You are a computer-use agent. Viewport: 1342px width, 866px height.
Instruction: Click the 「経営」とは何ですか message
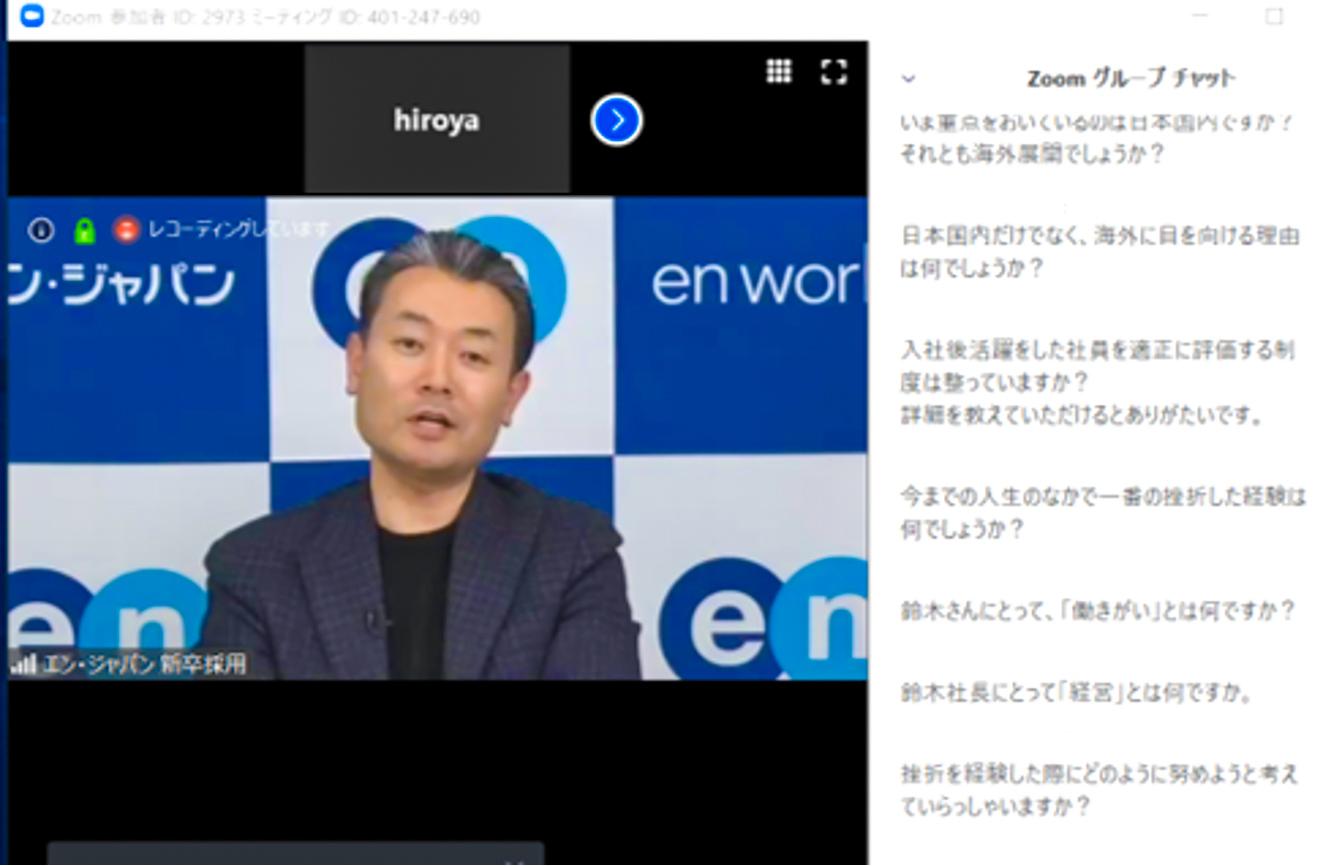tap(1076, 692)
